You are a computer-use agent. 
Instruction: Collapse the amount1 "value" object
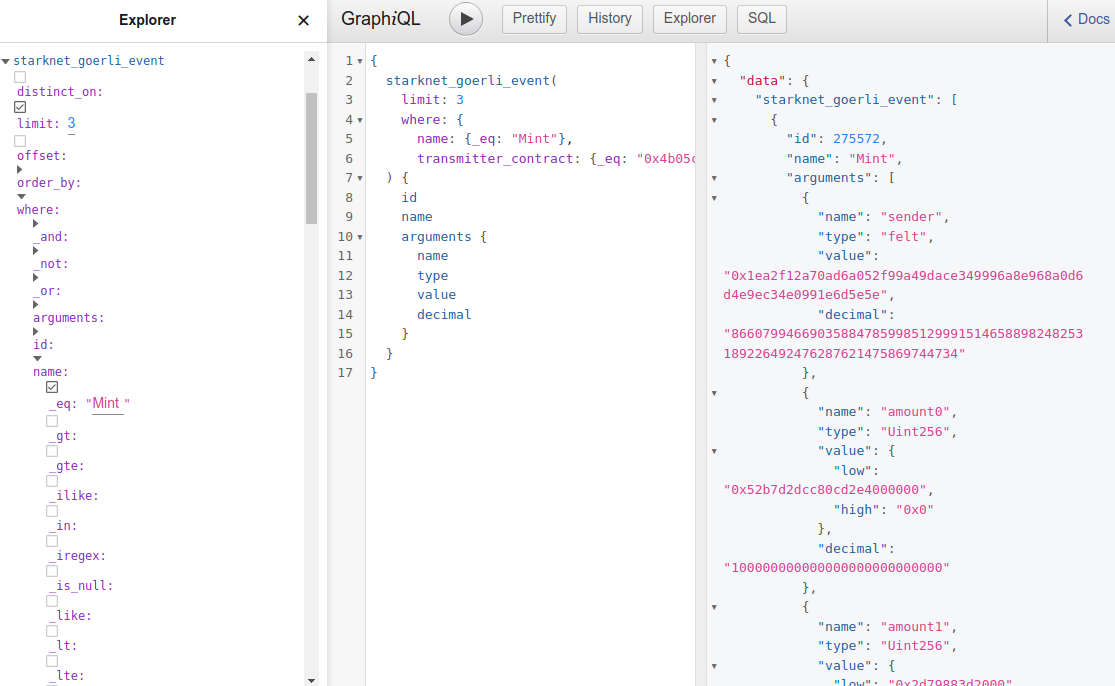[x=714, y=666]
